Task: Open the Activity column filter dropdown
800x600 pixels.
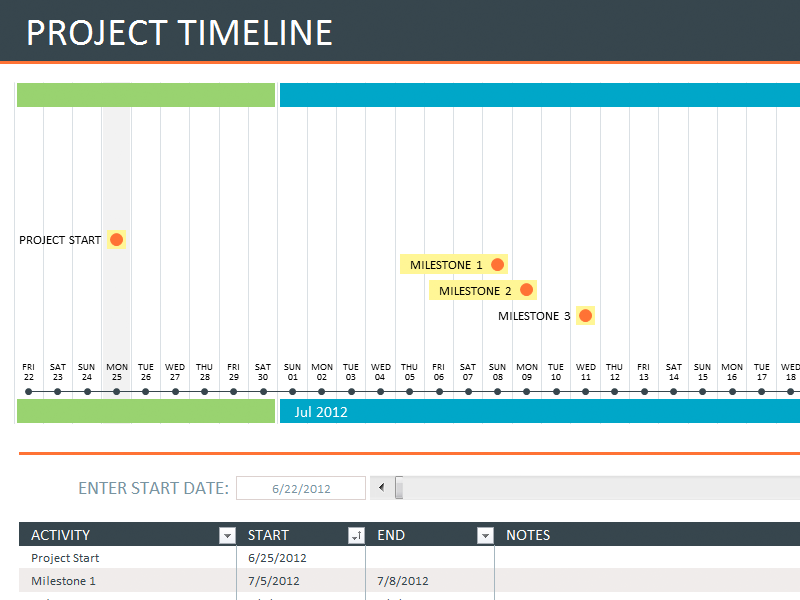Action: (227, 536)
